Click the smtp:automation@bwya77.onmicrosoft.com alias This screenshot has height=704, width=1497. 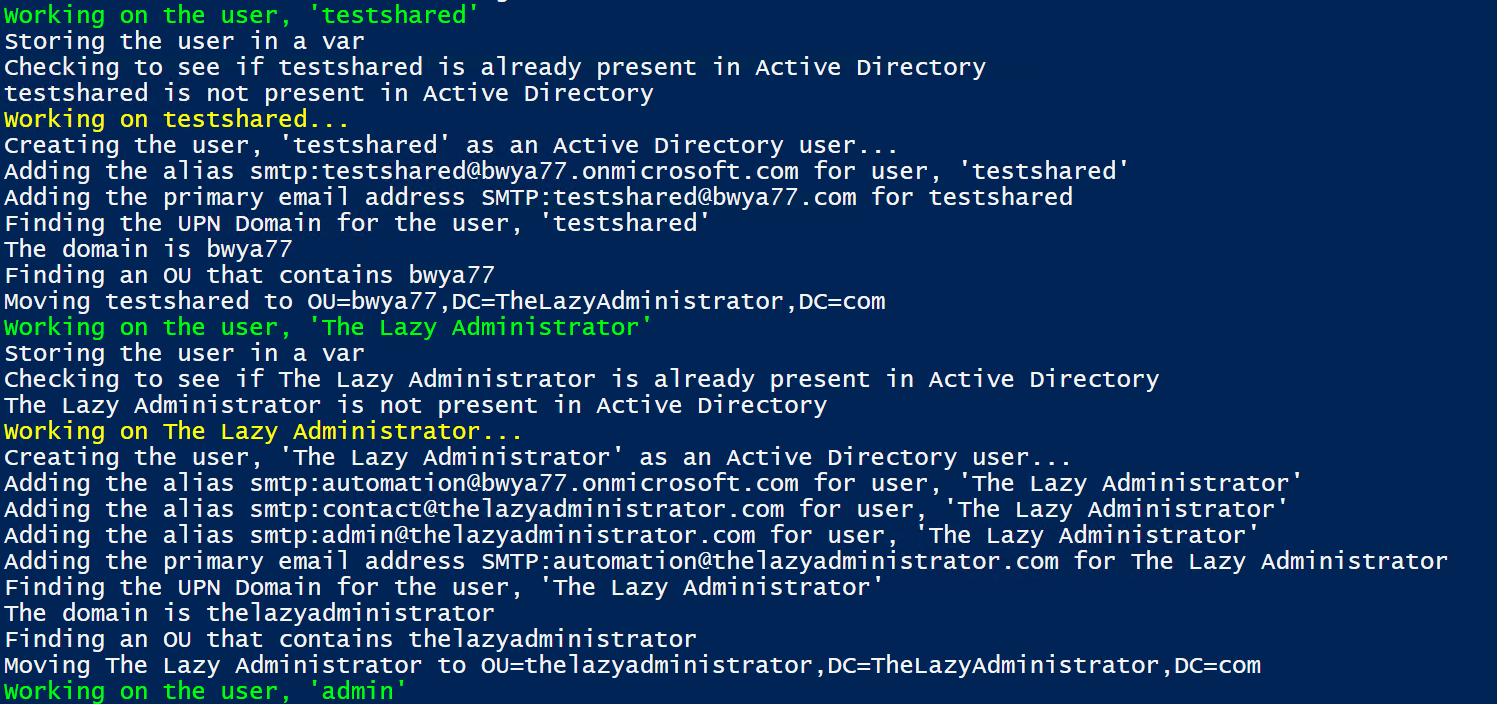pos(525,483)
